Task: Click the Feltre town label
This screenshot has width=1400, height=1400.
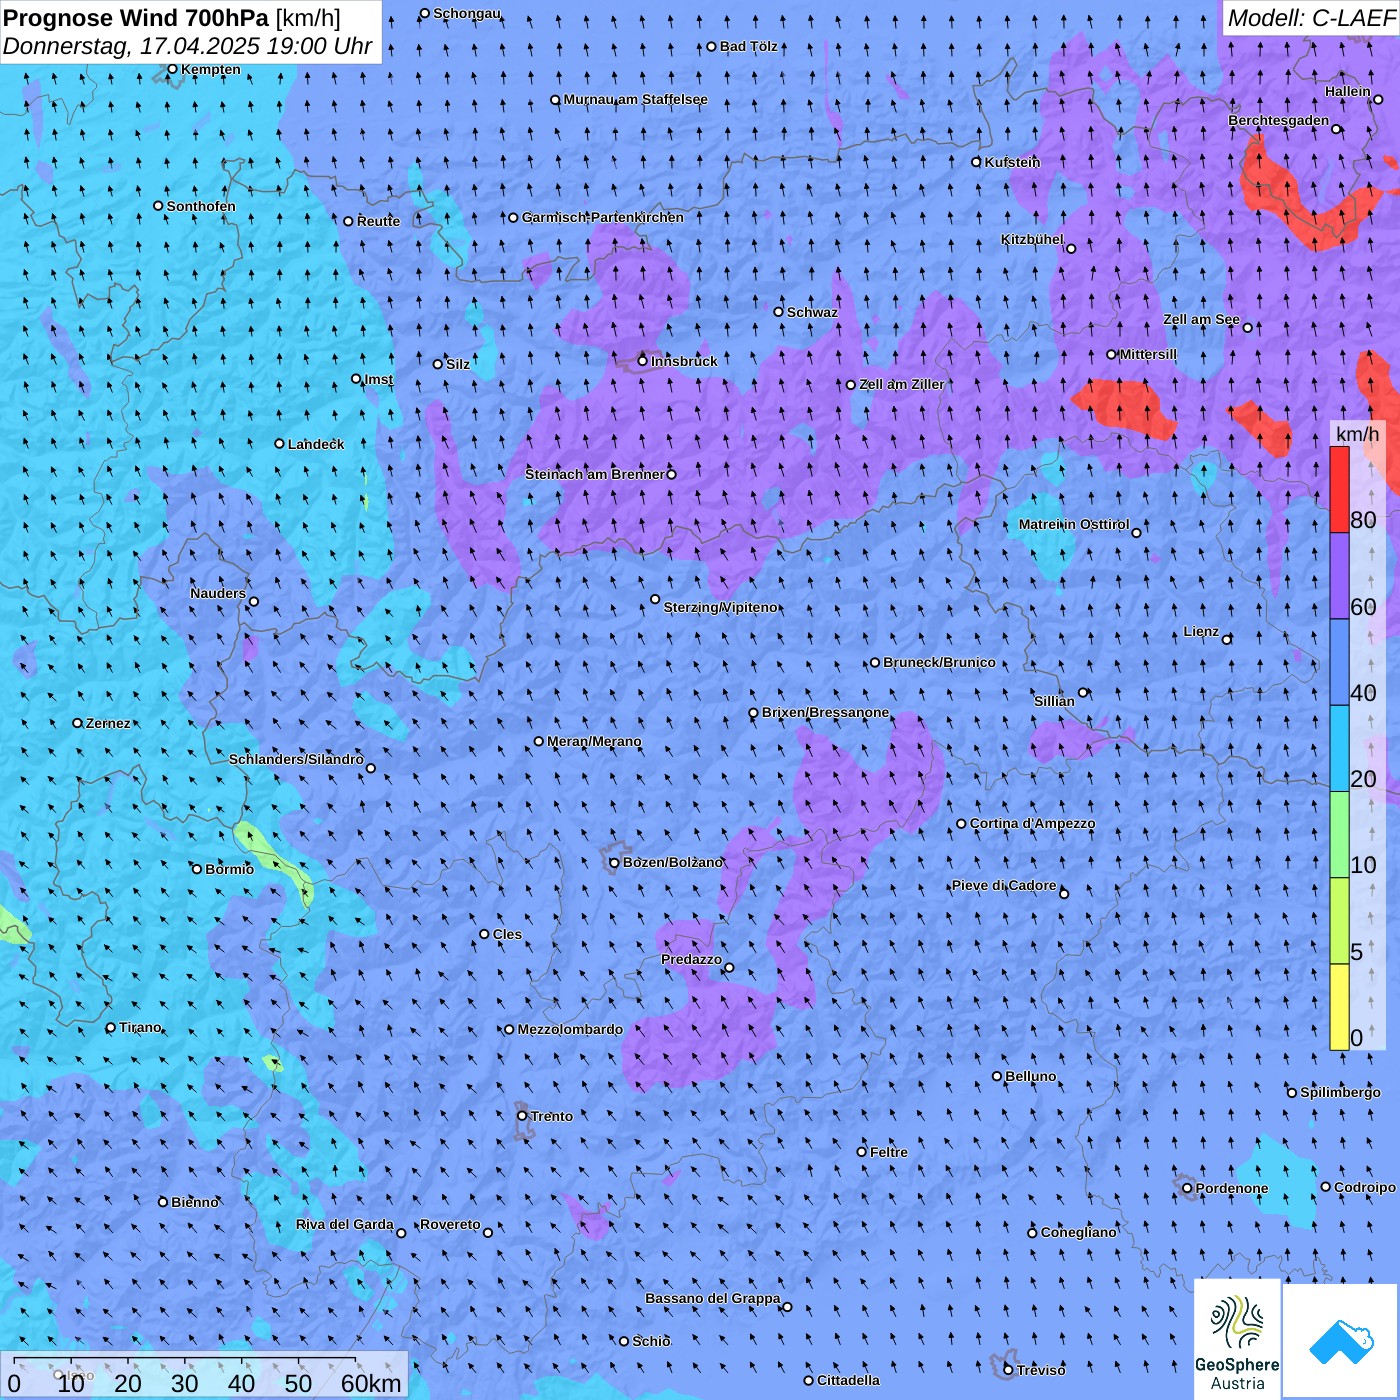Action: pyautogui.click(x=889, y=1152)
